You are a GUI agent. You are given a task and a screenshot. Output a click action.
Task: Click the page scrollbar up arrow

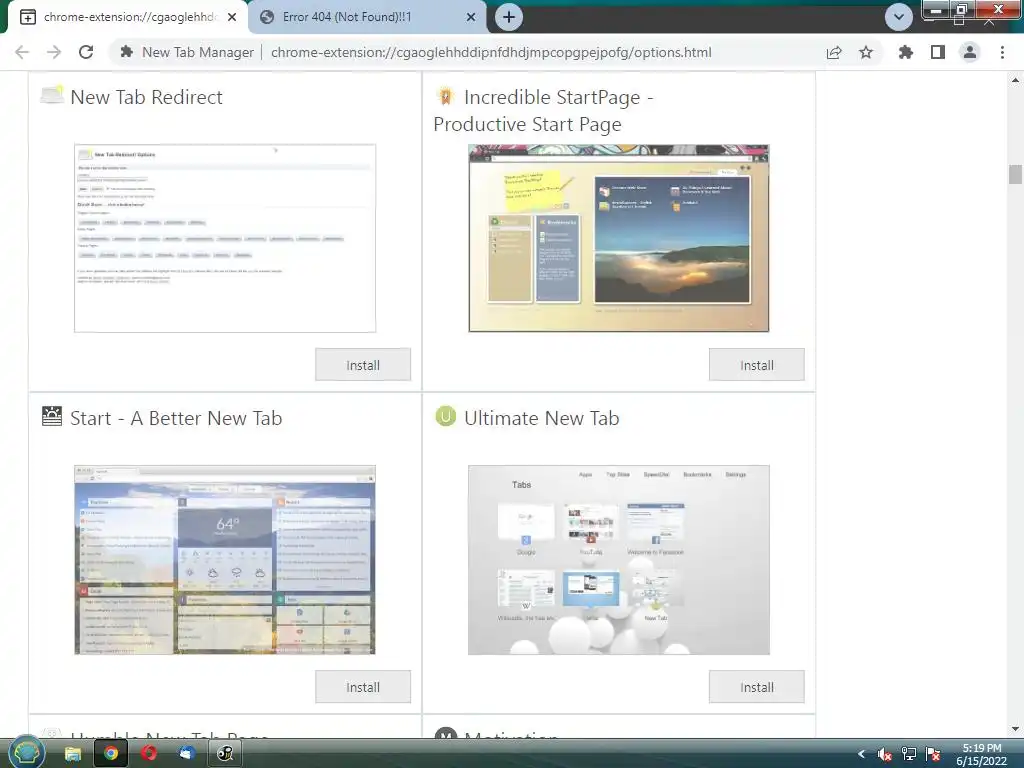pos(1015,80)
